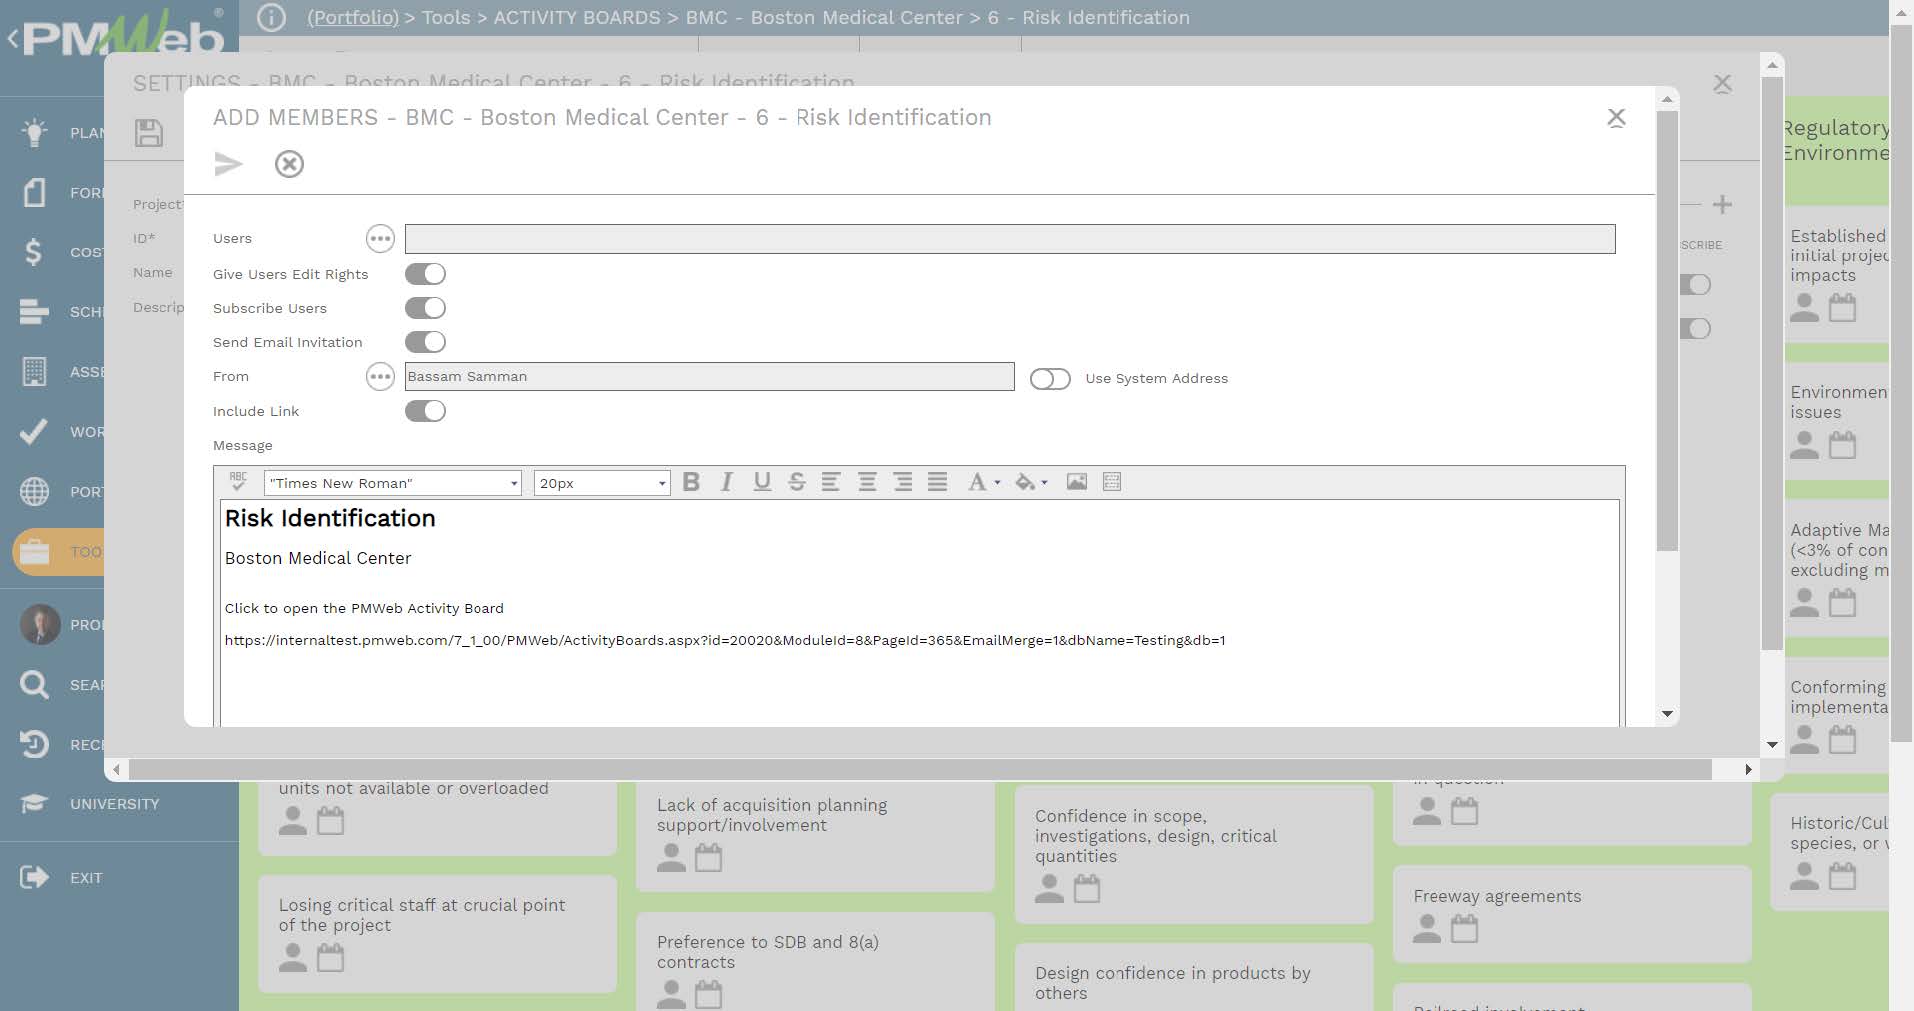Send the member invitation with arrow icon

click(x=228, y=164)
